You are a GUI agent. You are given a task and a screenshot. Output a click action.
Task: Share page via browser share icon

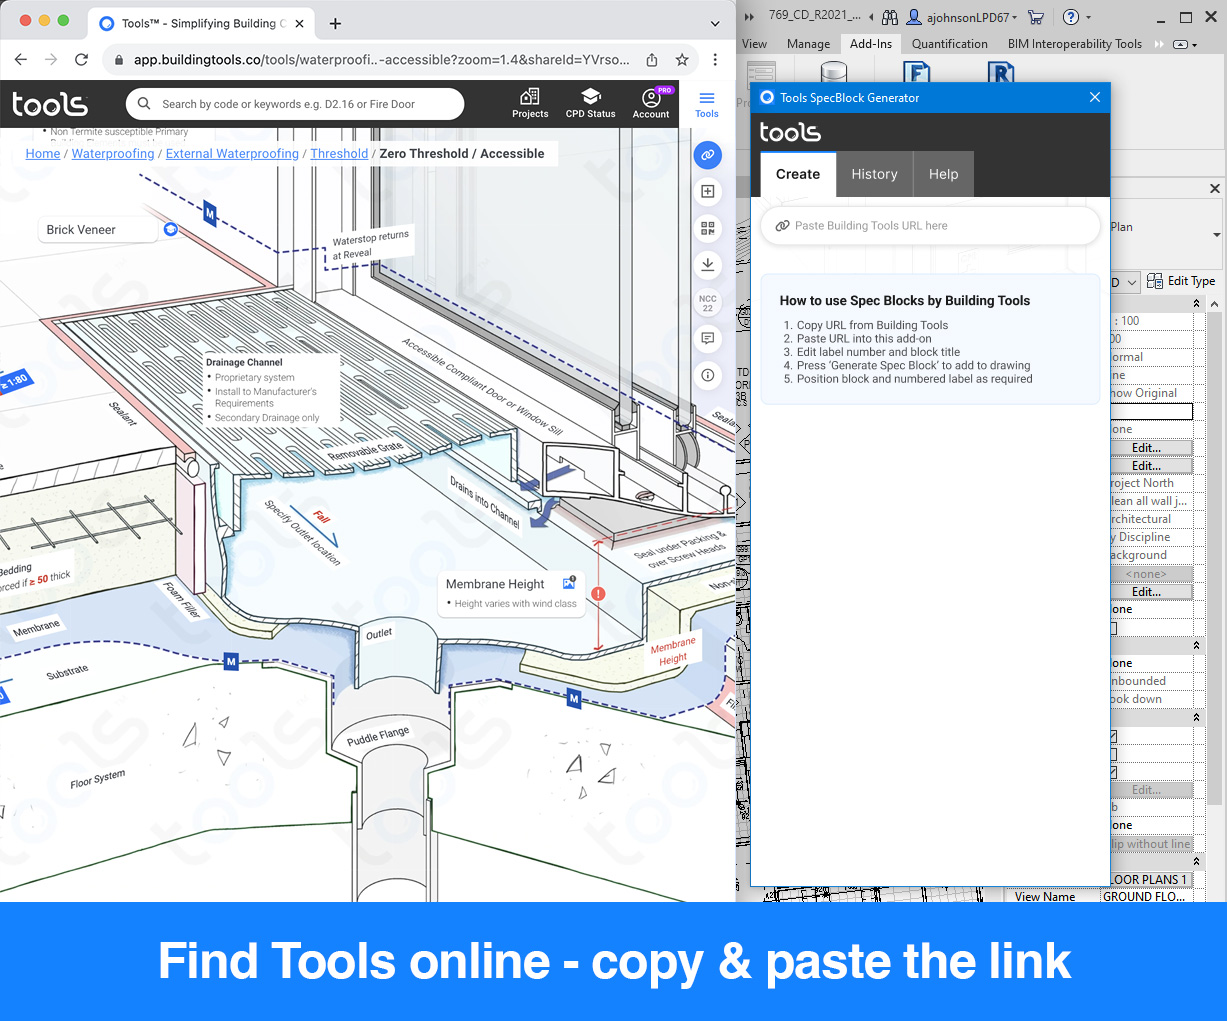(652, 59)
